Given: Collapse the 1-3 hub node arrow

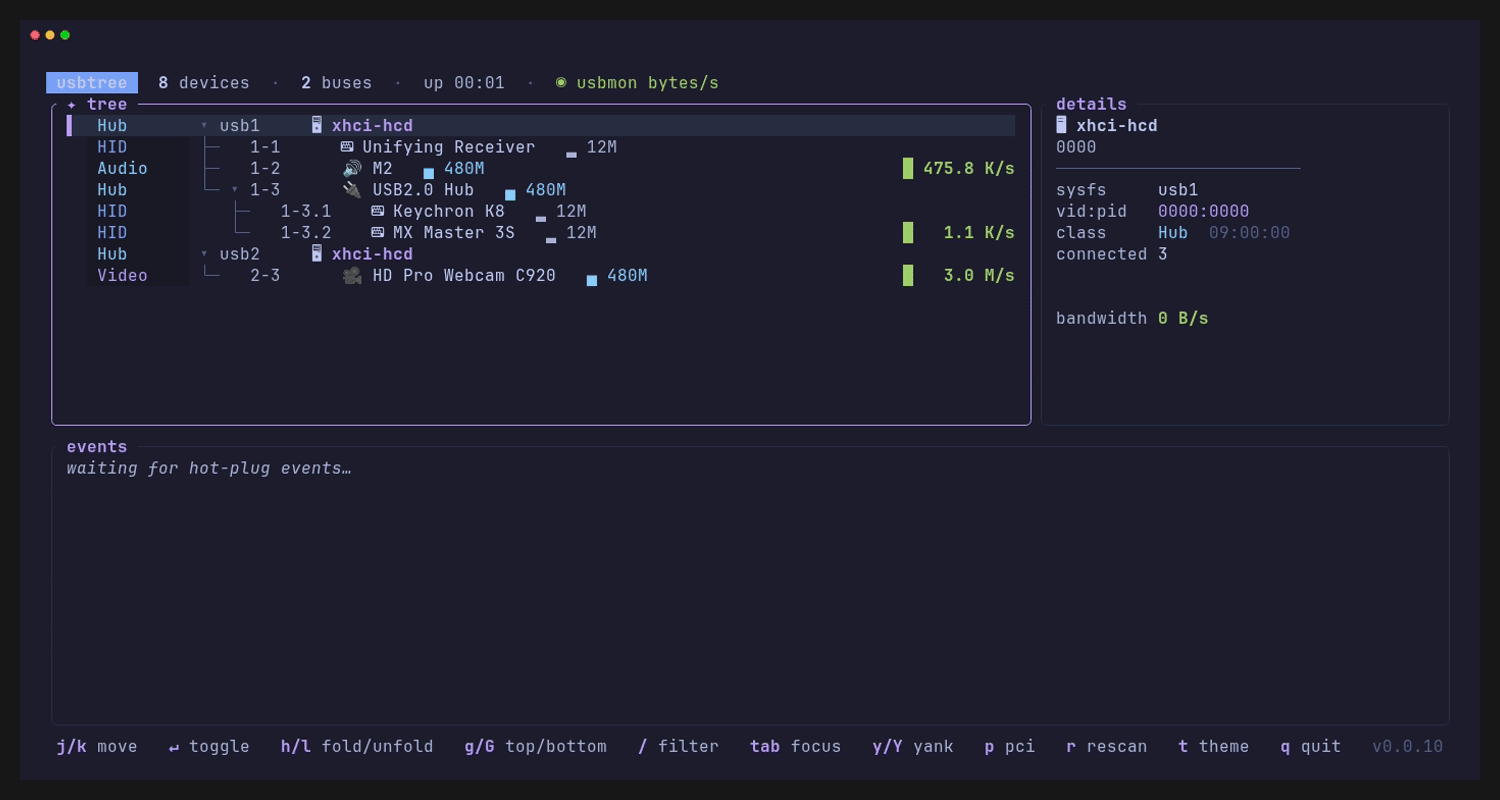Looking at the screenshot, I should pyautogui.click(x=235, y=190).
